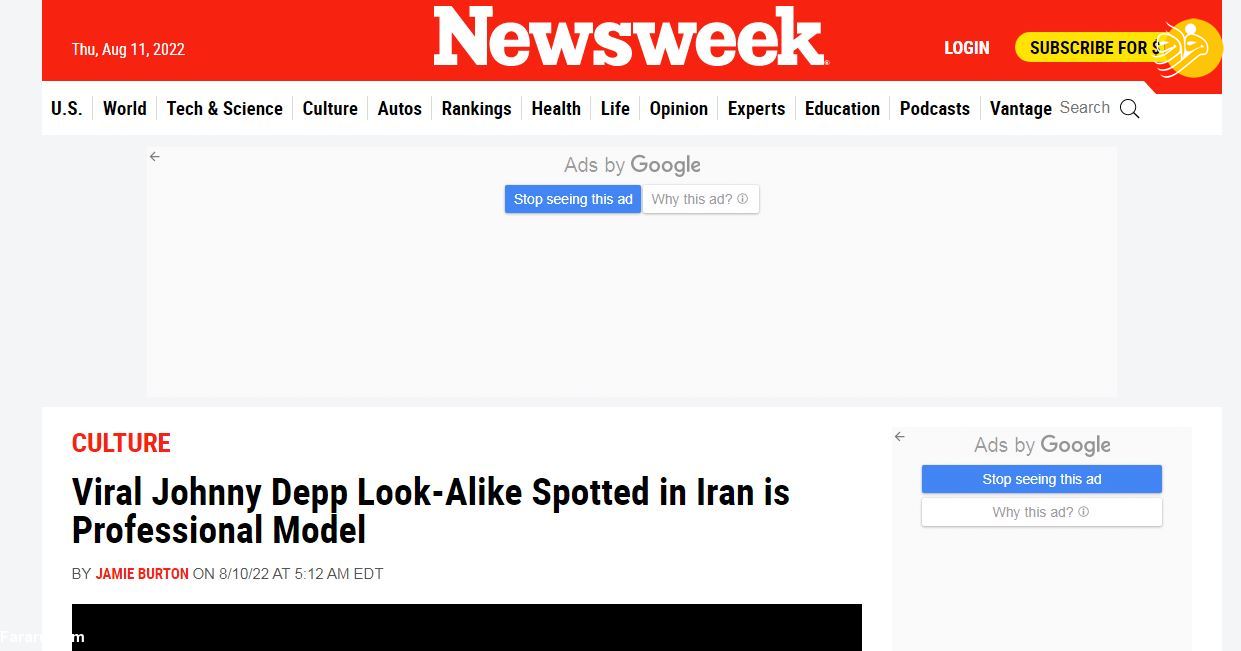Select the Rankings menu item
The height and width of the screenshot is (651, 1241).
tap(476, 109)
